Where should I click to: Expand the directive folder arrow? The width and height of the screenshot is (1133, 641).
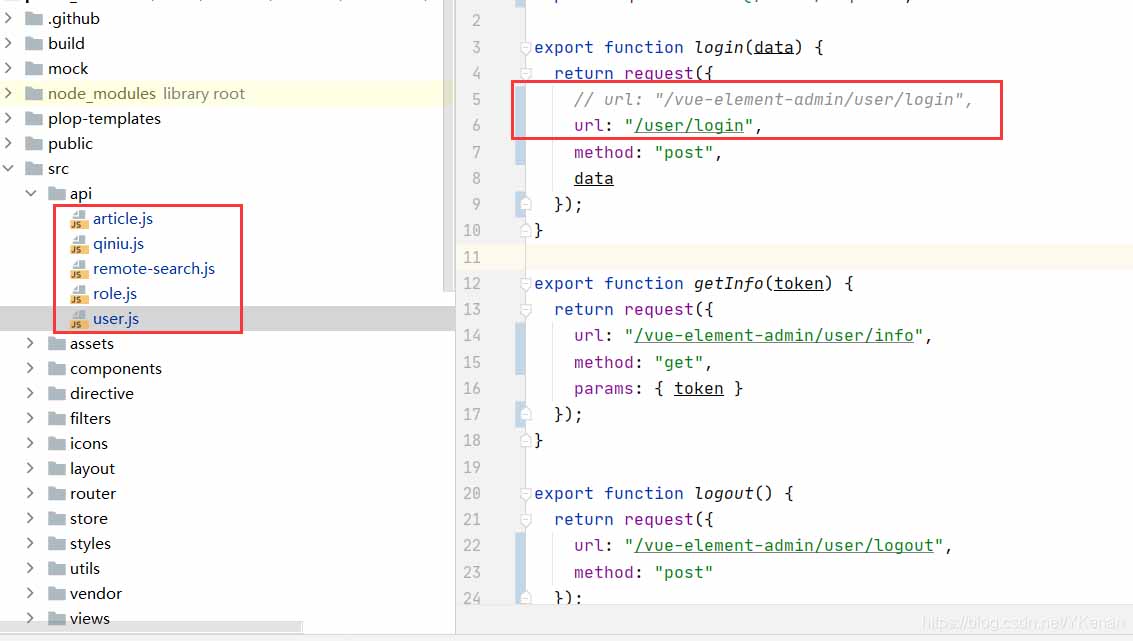coord(30,393)
